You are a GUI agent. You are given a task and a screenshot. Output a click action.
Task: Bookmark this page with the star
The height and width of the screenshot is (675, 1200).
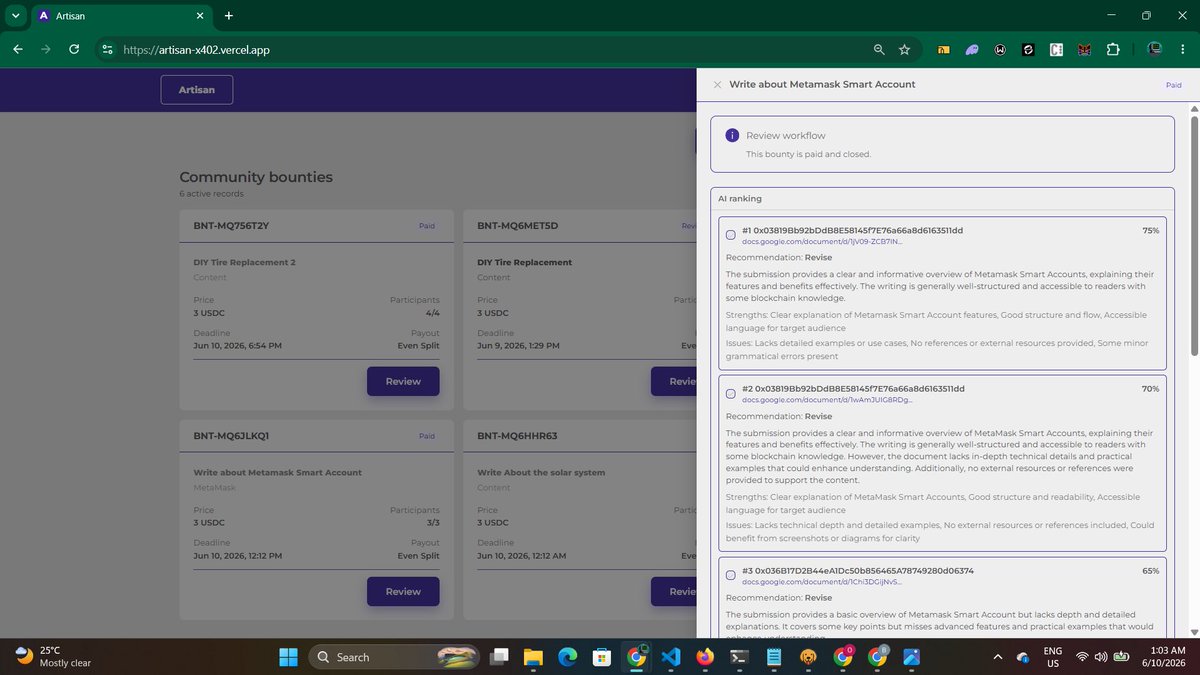pyautogui.click(x=905, y=49)
